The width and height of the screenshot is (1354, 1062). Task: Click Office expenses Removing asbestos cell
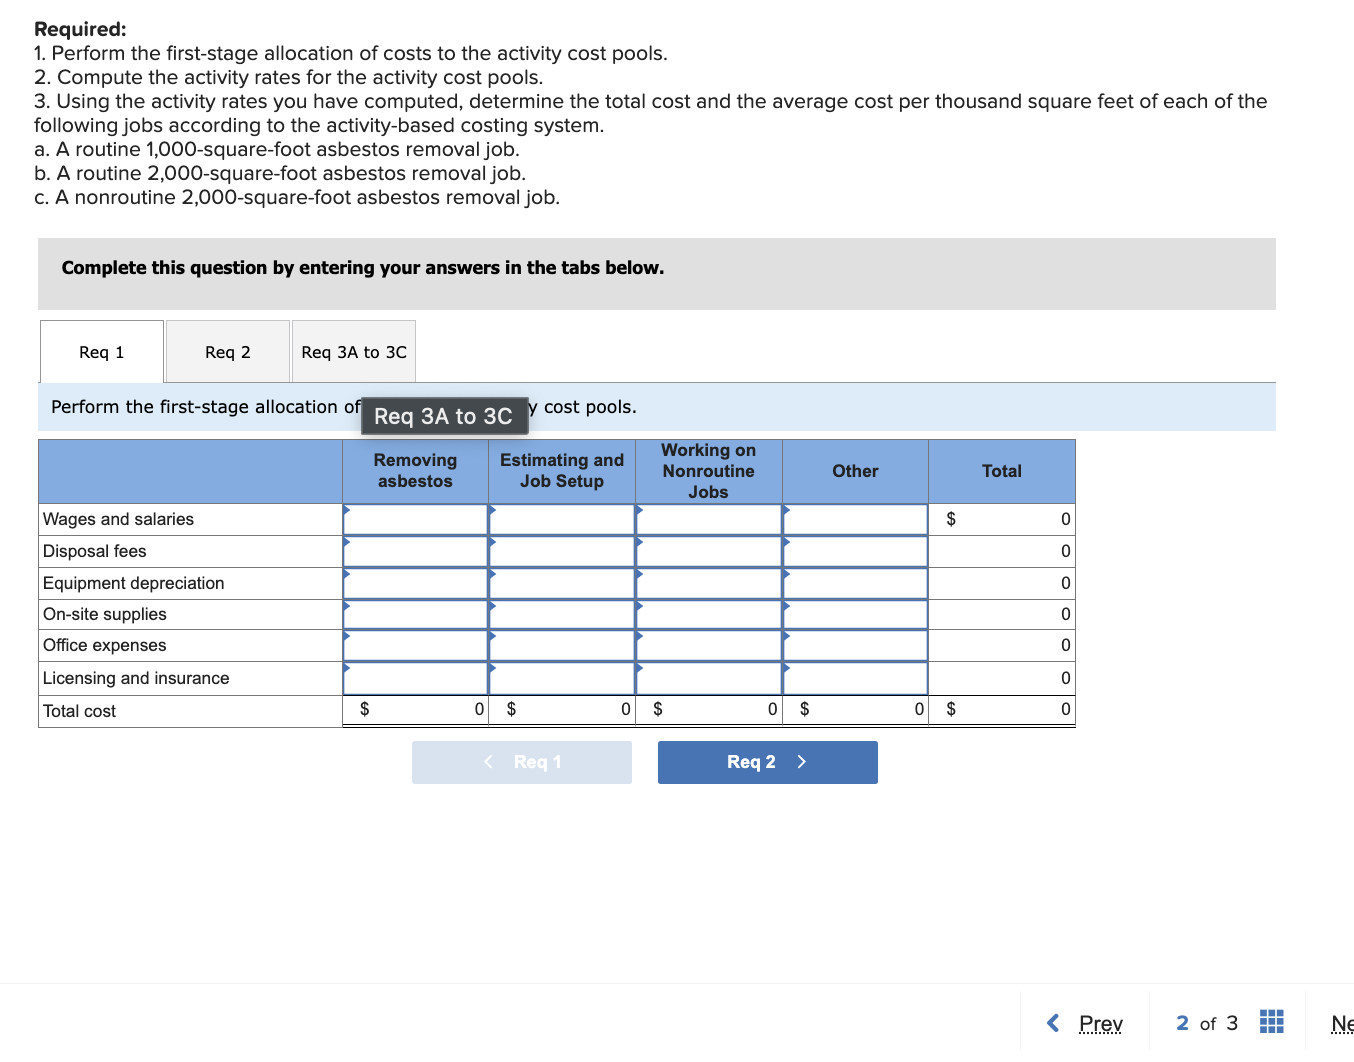415,645
